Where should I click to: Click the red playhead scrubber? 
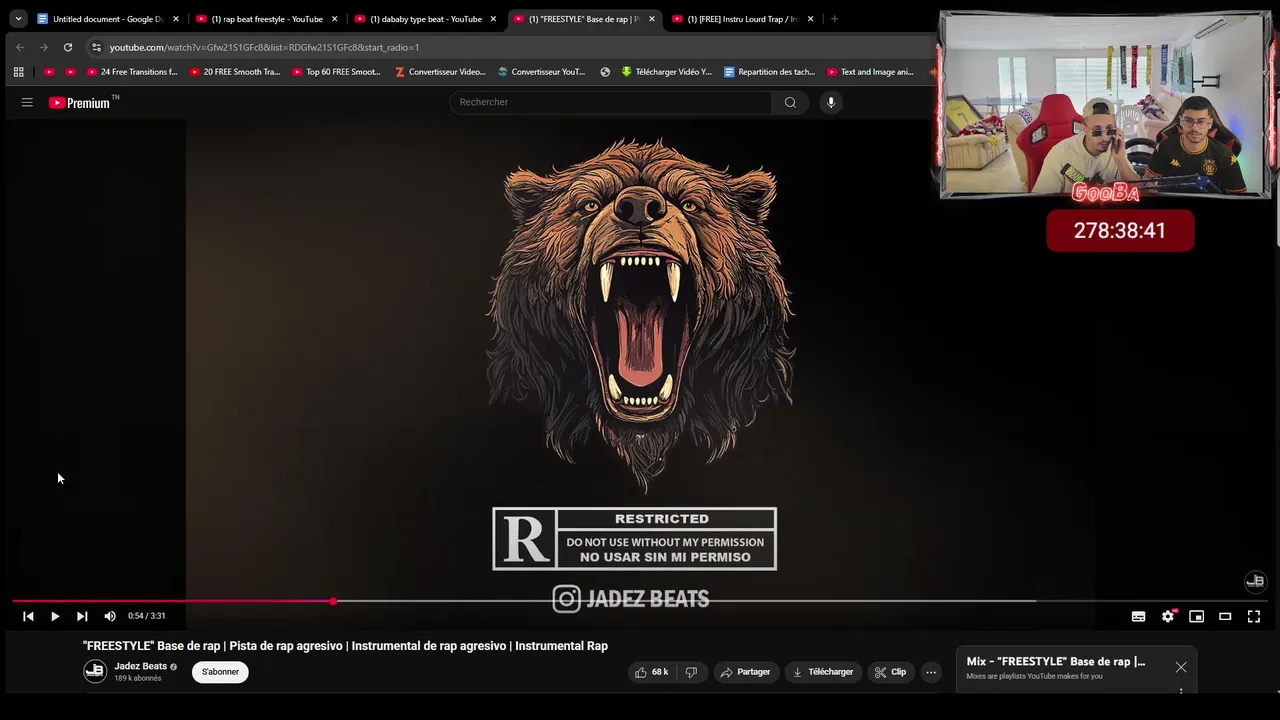point(333,601)
